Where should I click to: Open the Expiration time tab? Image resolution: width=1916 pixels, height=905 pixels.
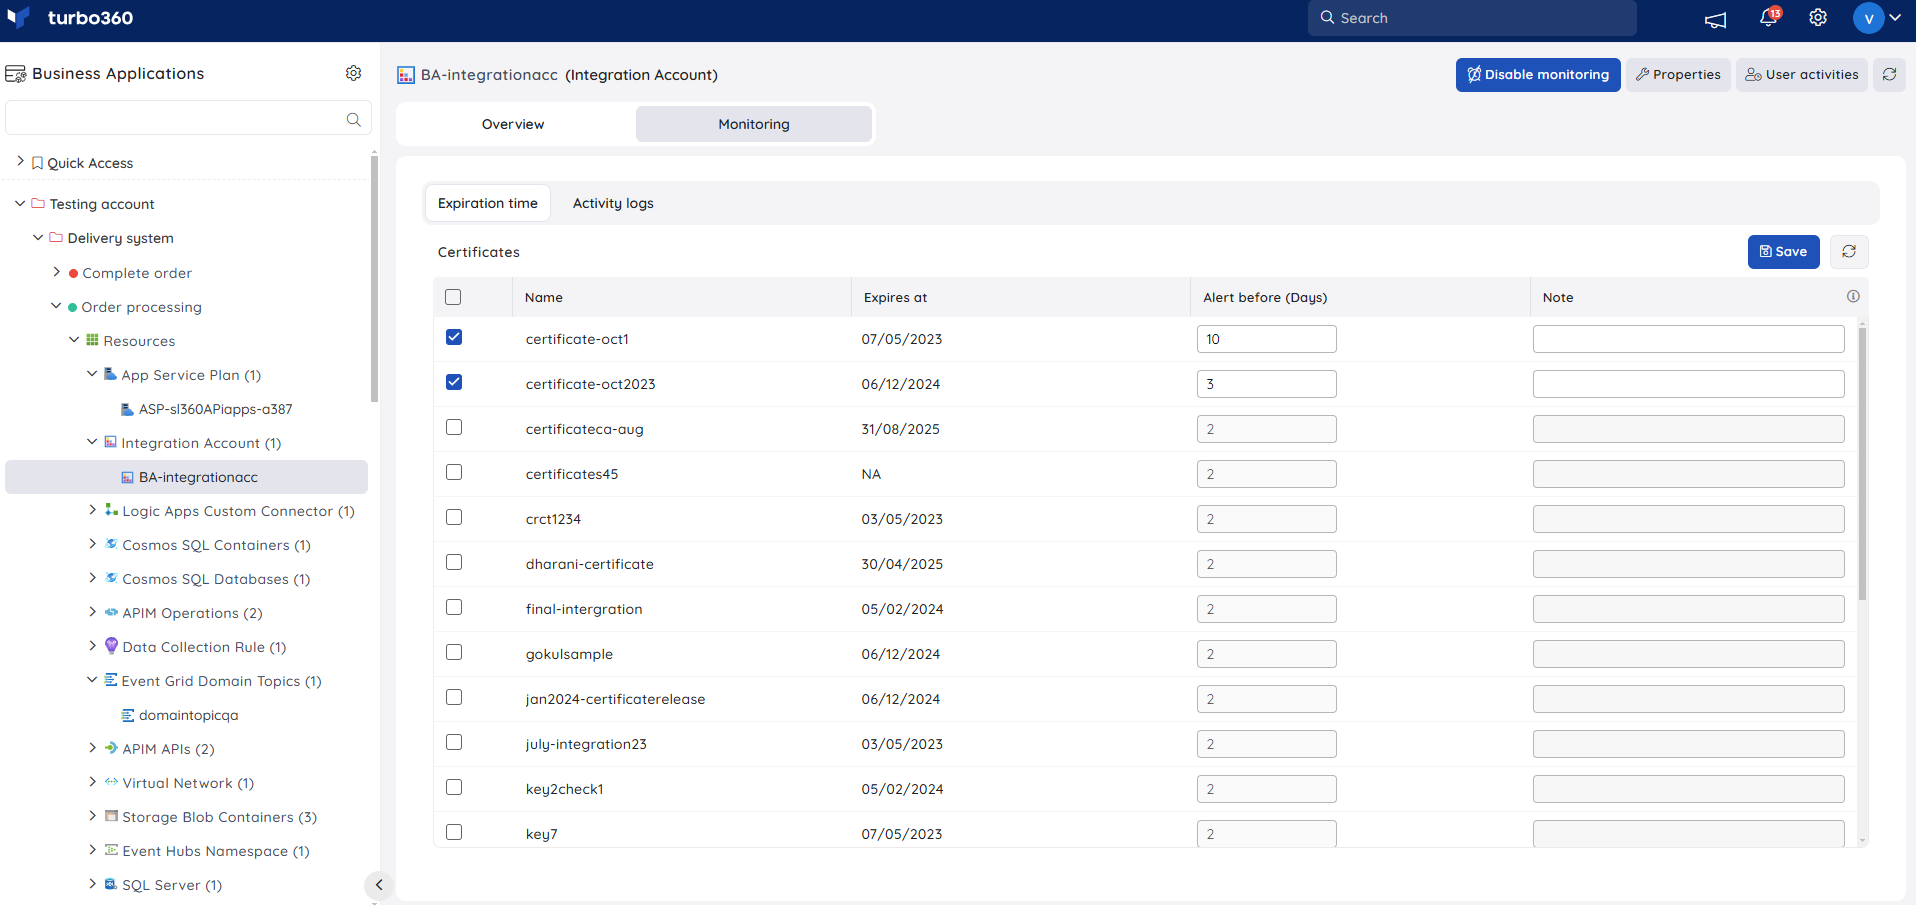coord(488,203)
